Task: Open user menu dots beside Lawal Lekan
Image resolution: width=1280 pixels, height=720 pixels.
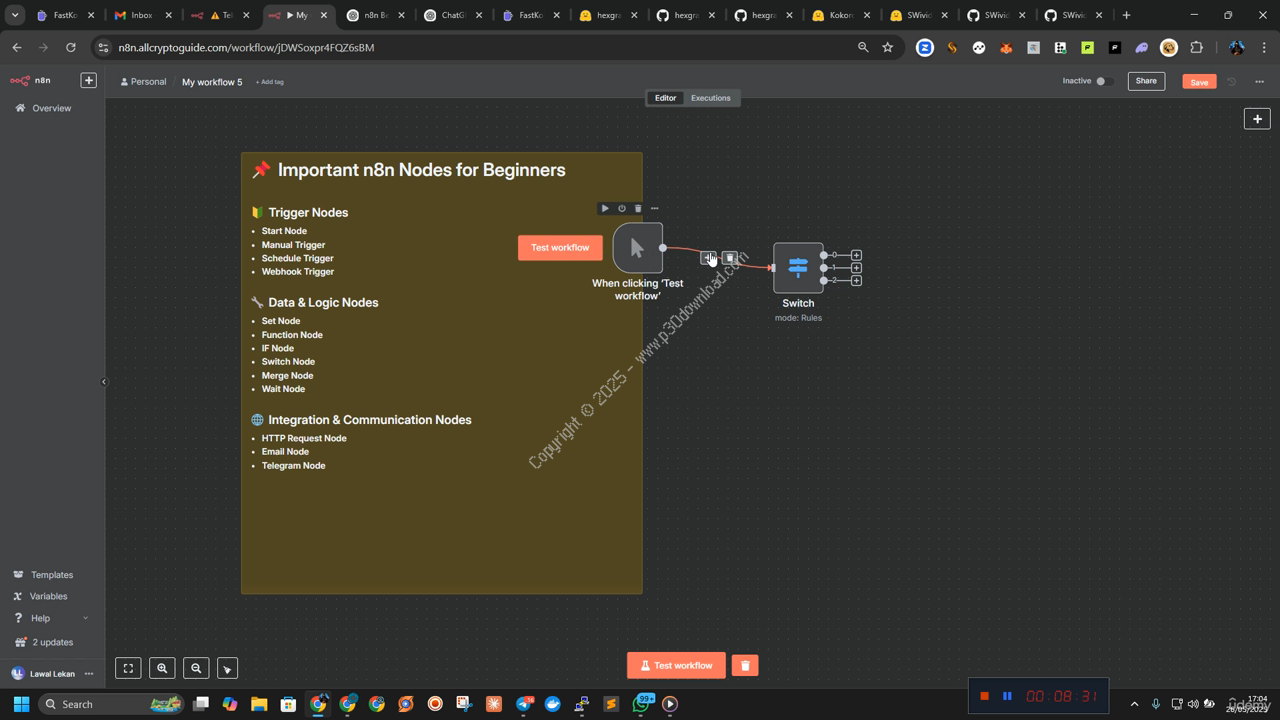Action: [89, 674]
